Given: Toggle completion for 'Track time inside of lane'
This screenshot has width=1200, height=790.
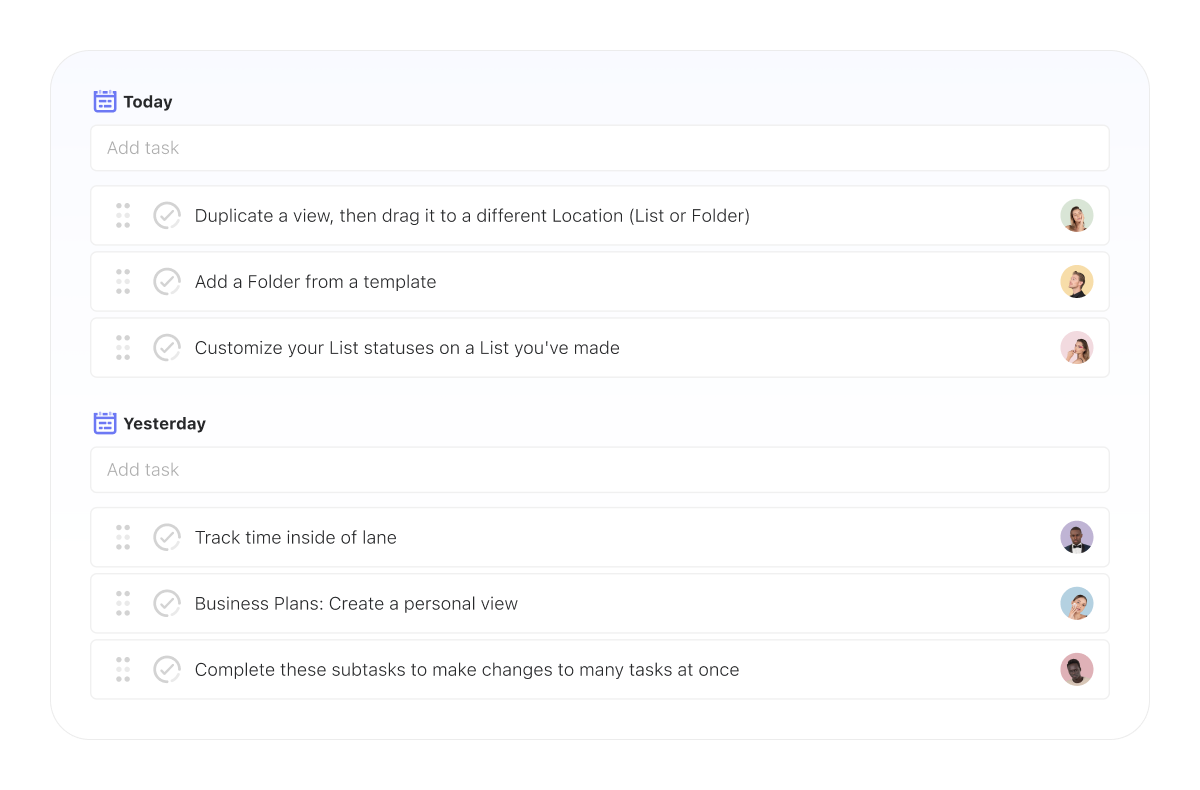Looking at the screenshot, I should (167, 537).
